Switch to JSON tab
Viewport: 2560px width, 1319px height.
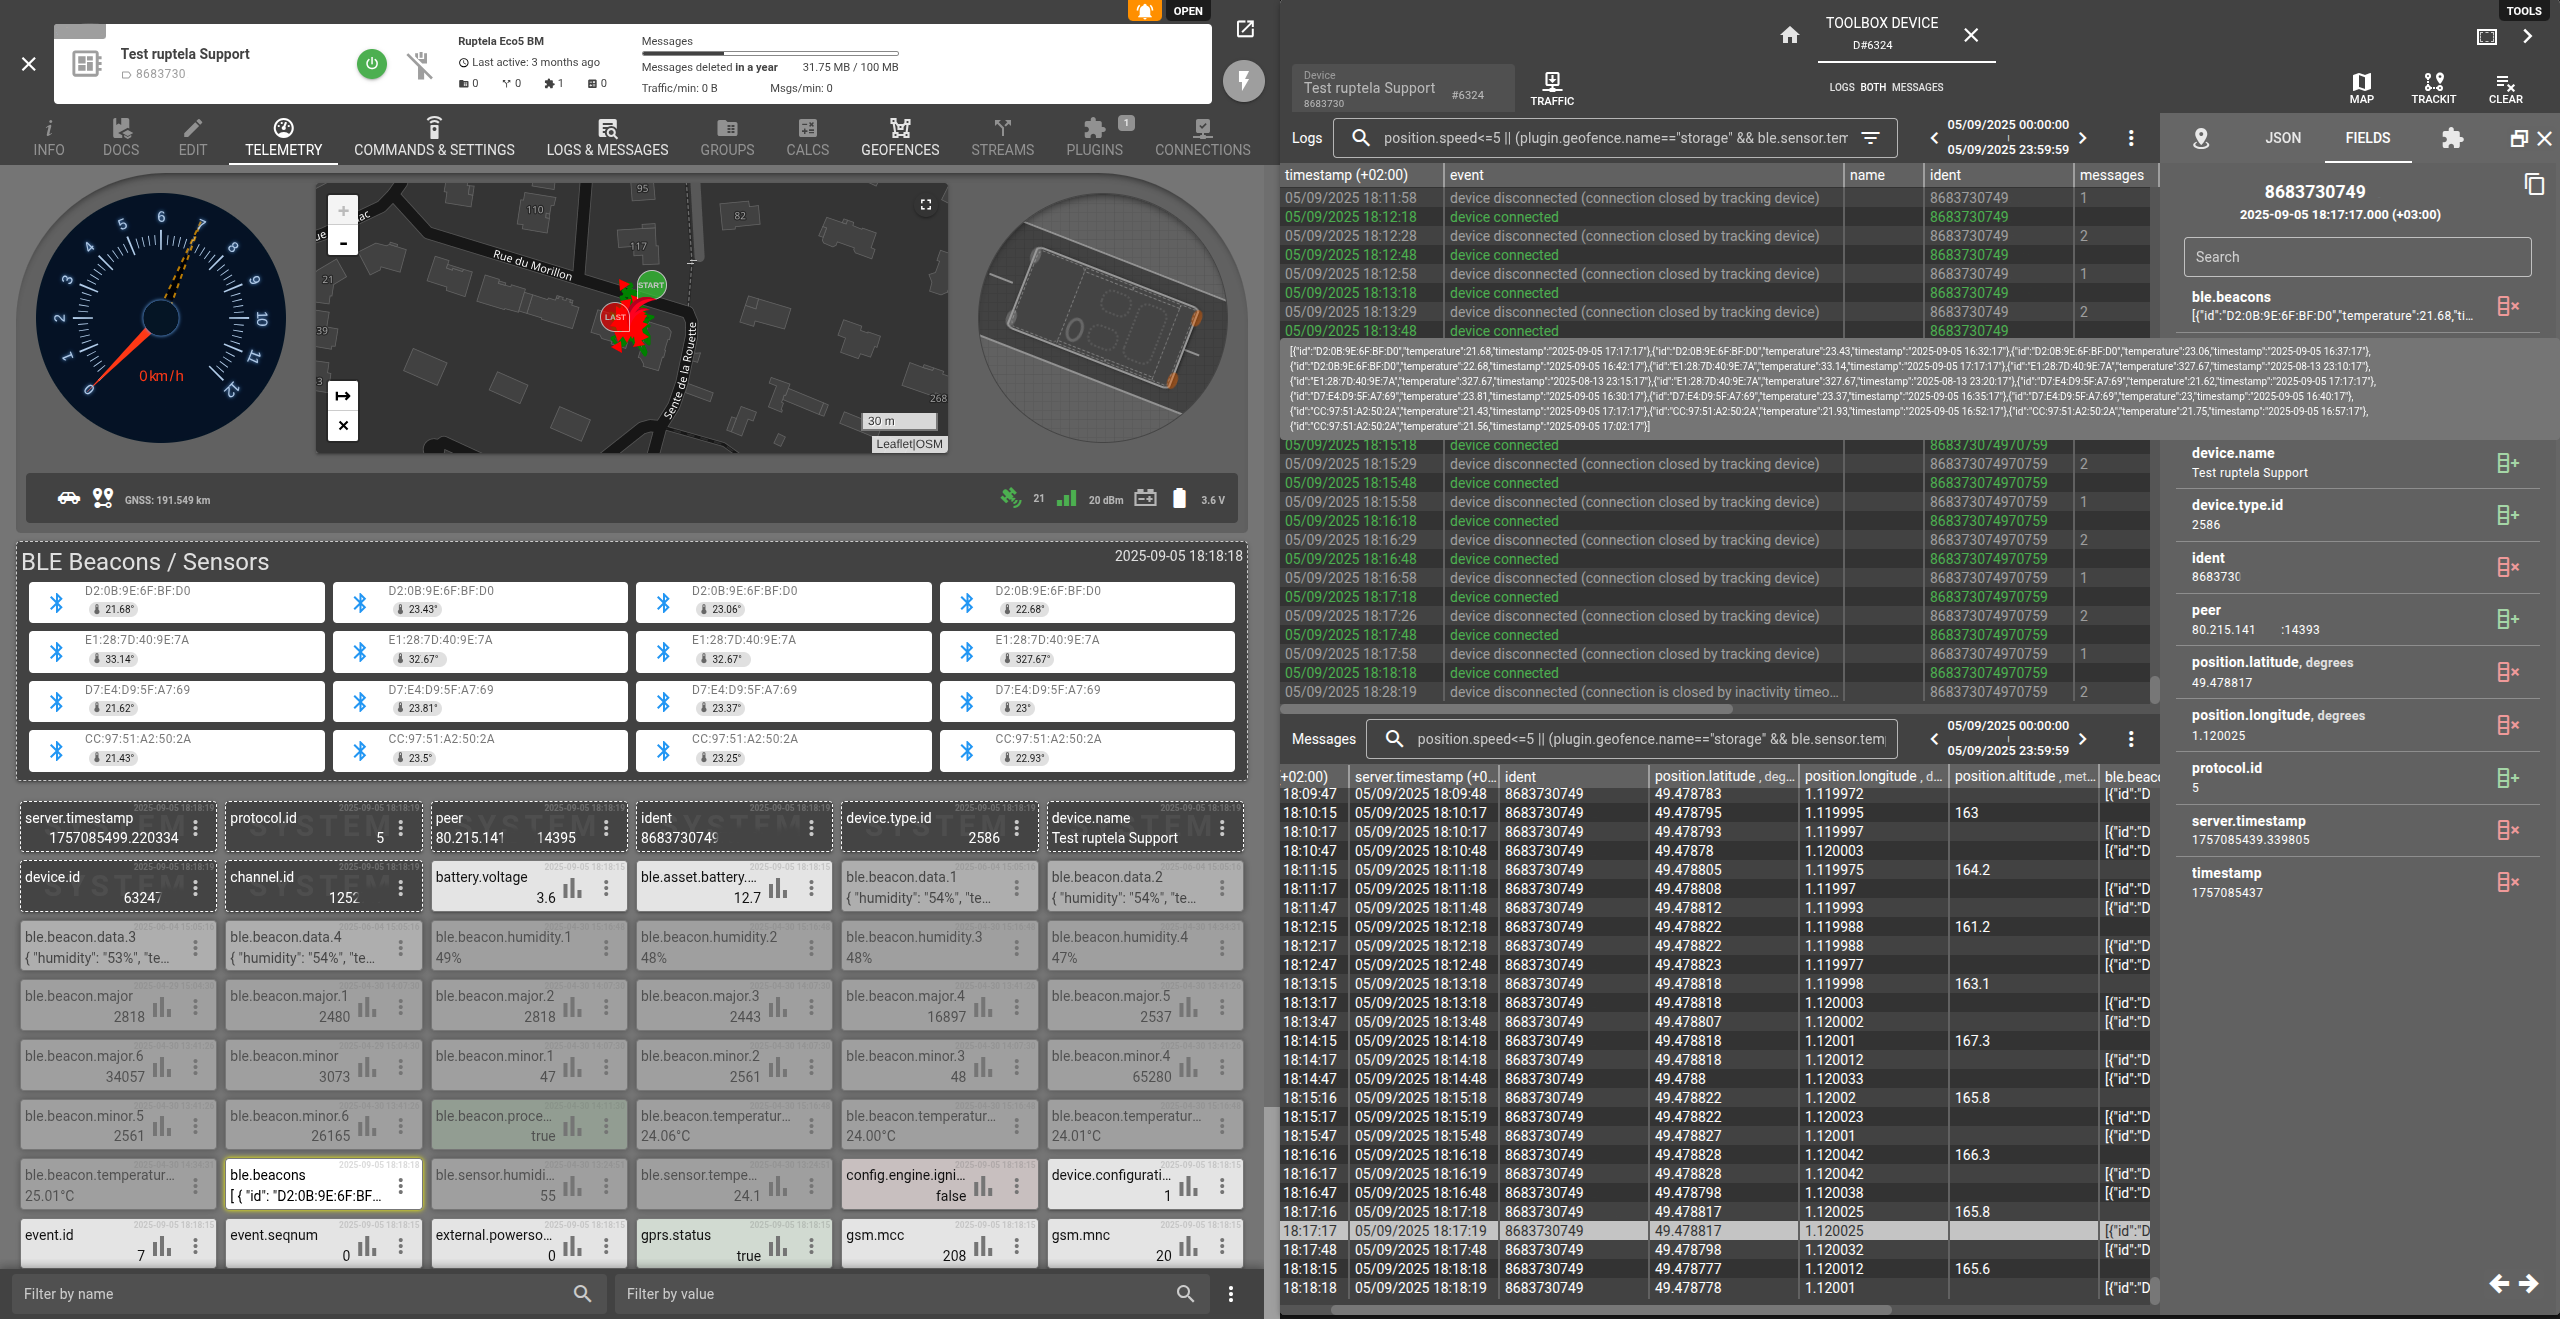coord(2283,138)
